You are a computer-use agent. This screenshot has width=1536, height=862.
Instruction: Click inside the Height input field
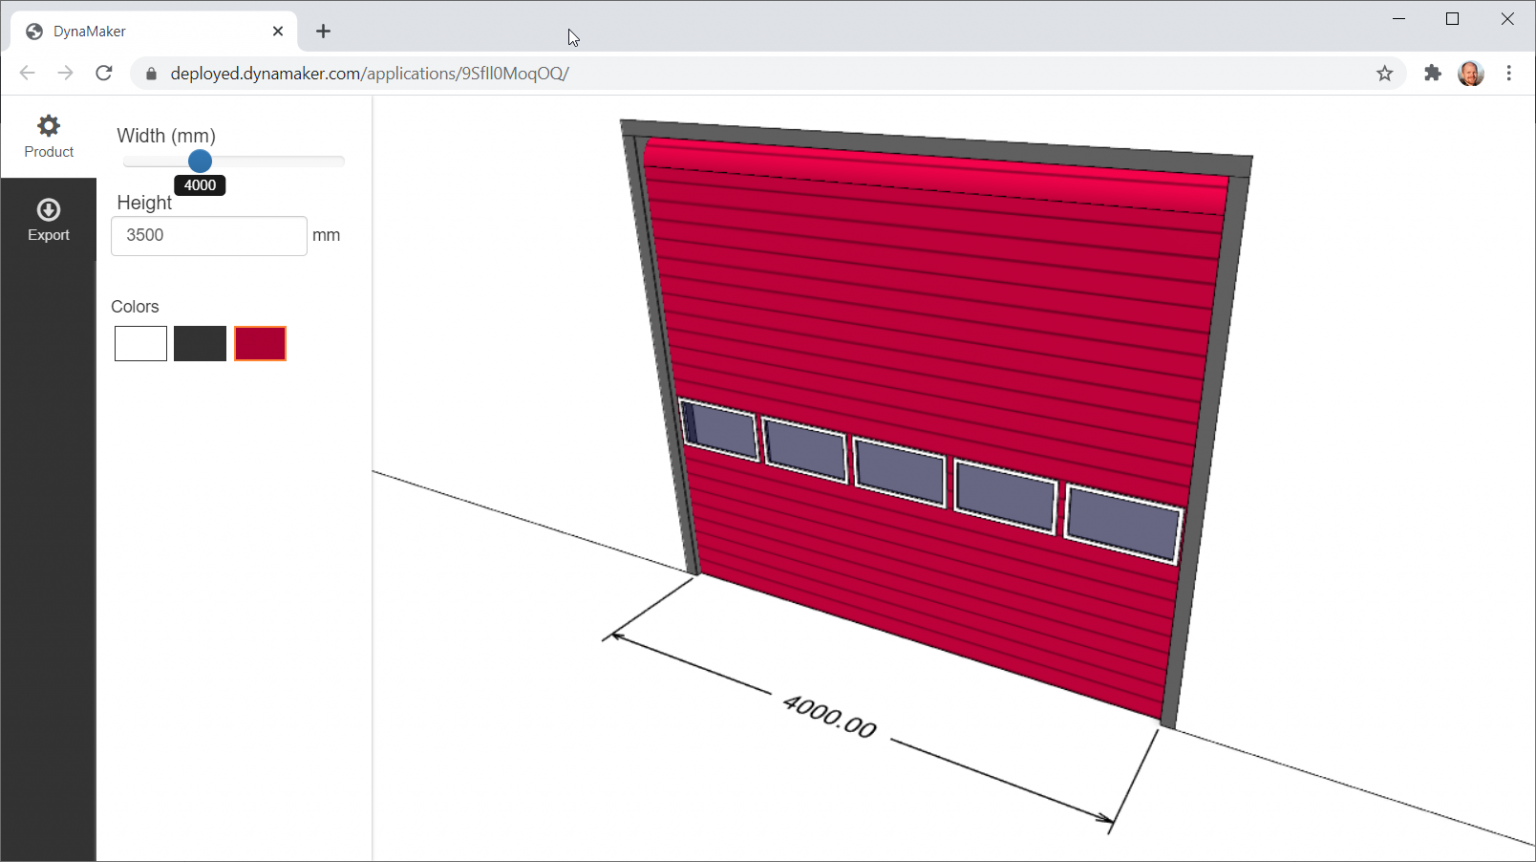pyautogui.click(x=208, y=235)
